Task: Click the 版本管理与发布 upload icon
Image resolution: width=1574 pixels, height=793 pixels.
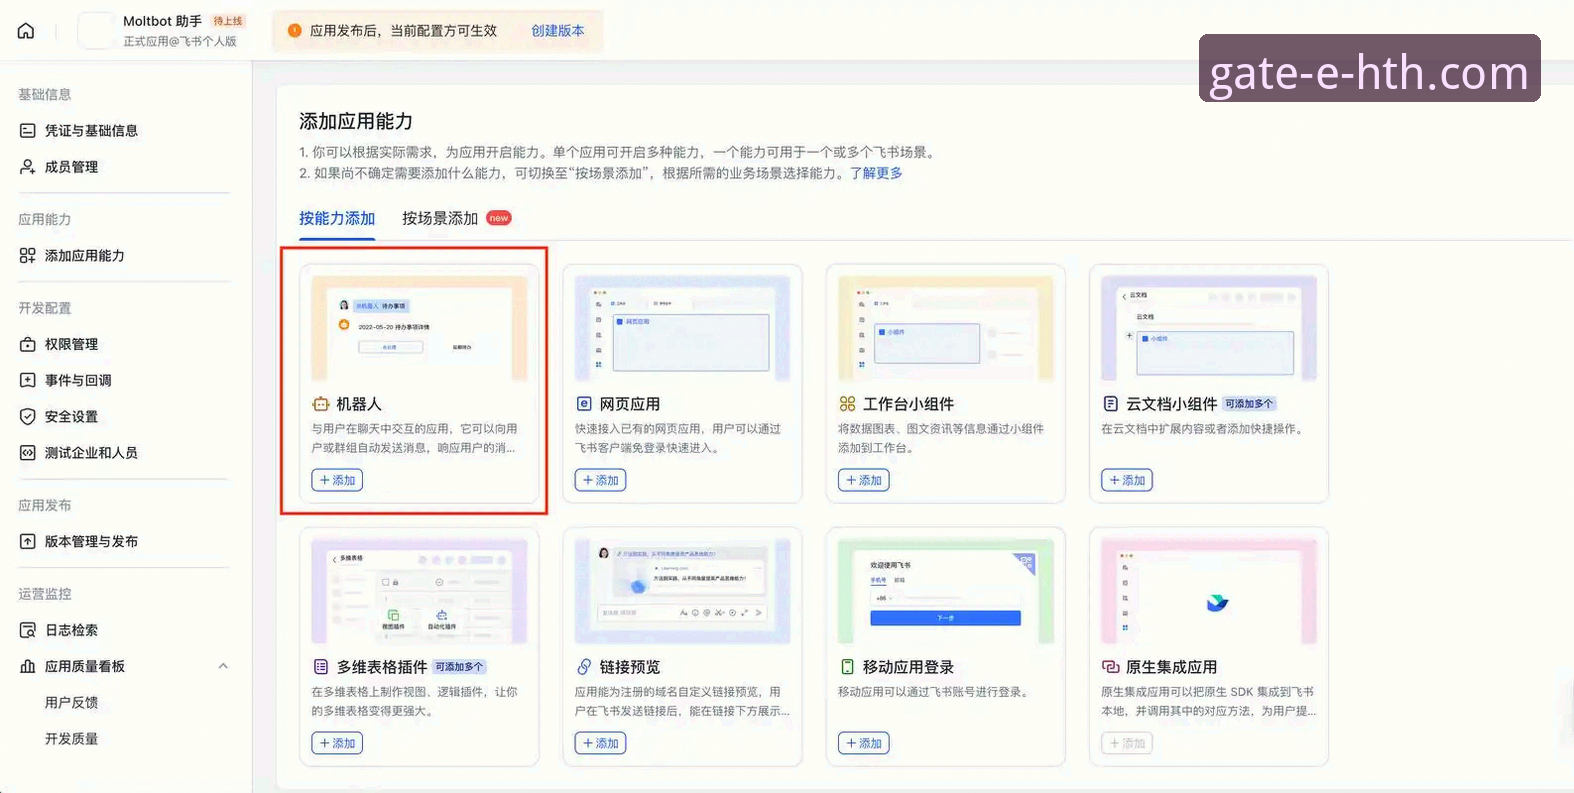Action: click(28, 541)
